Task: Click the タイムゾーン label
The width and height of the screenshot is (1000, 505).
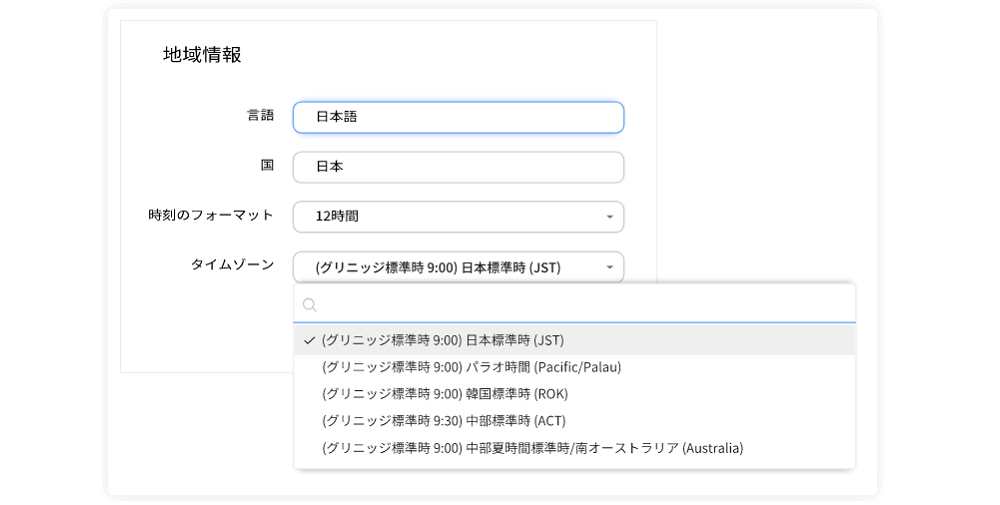Action: coord(233,265)
